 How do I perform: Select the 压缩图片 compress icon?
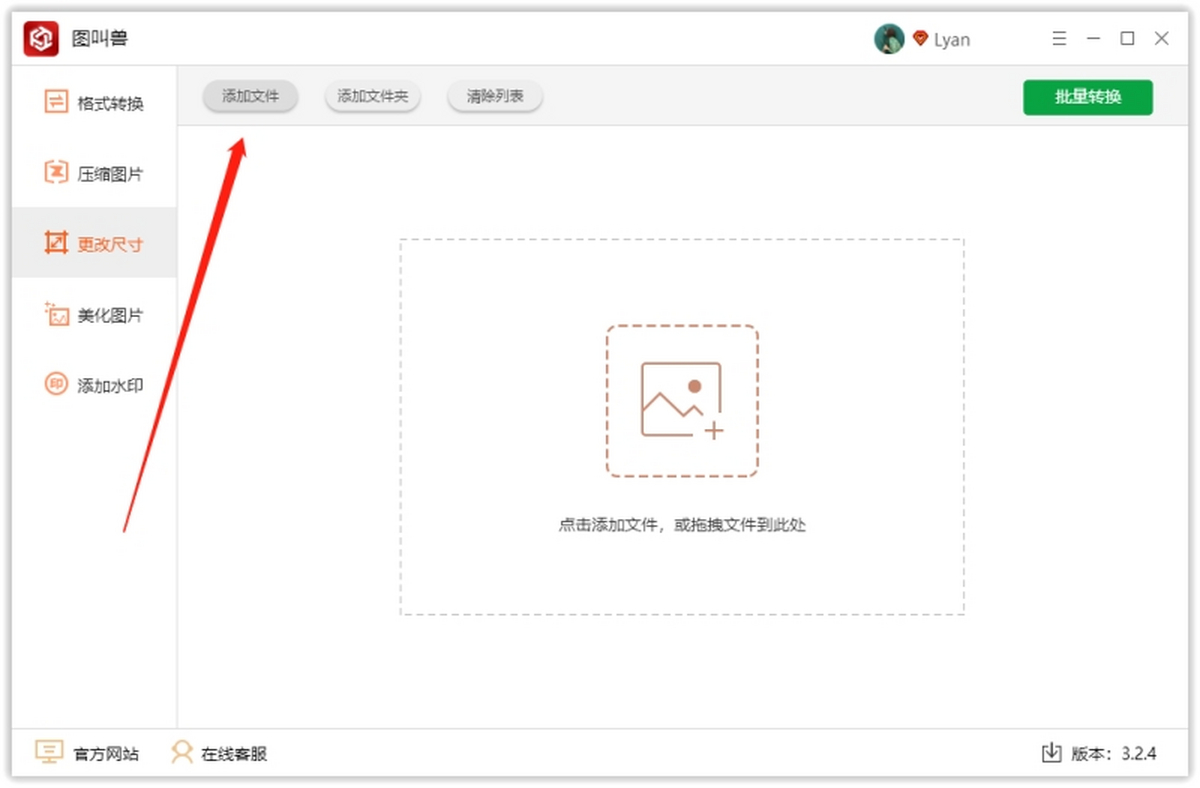click(56, 173)
